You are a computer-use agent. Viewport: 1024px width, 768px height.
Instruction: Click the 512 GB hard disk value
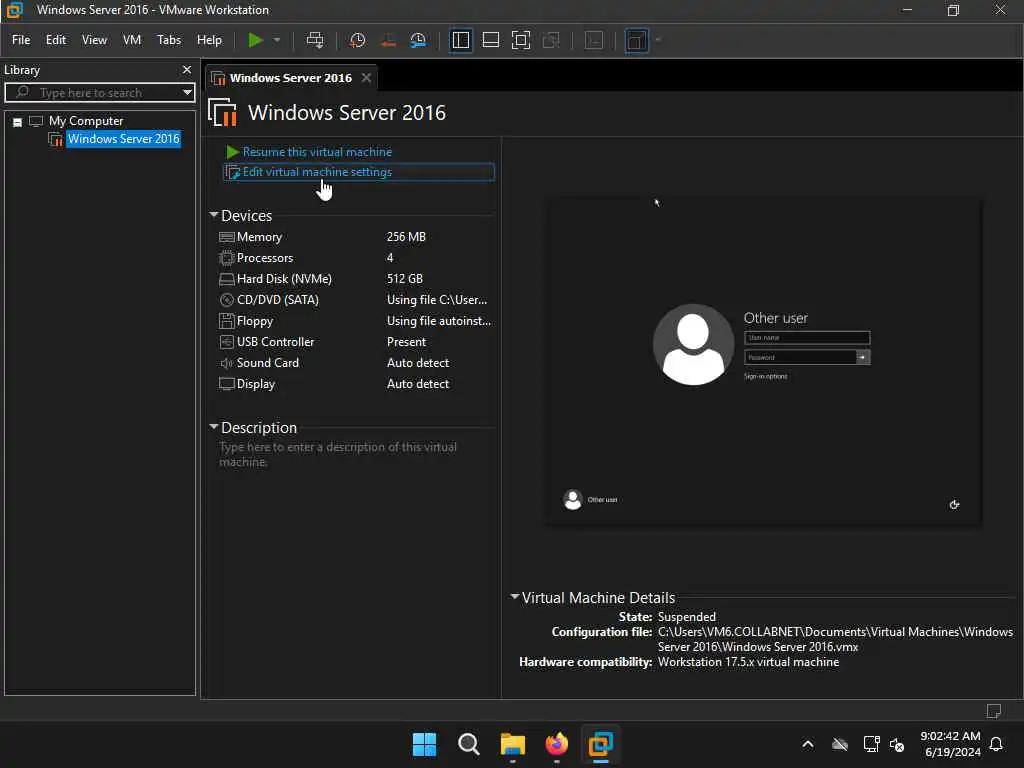pos(405,278)
